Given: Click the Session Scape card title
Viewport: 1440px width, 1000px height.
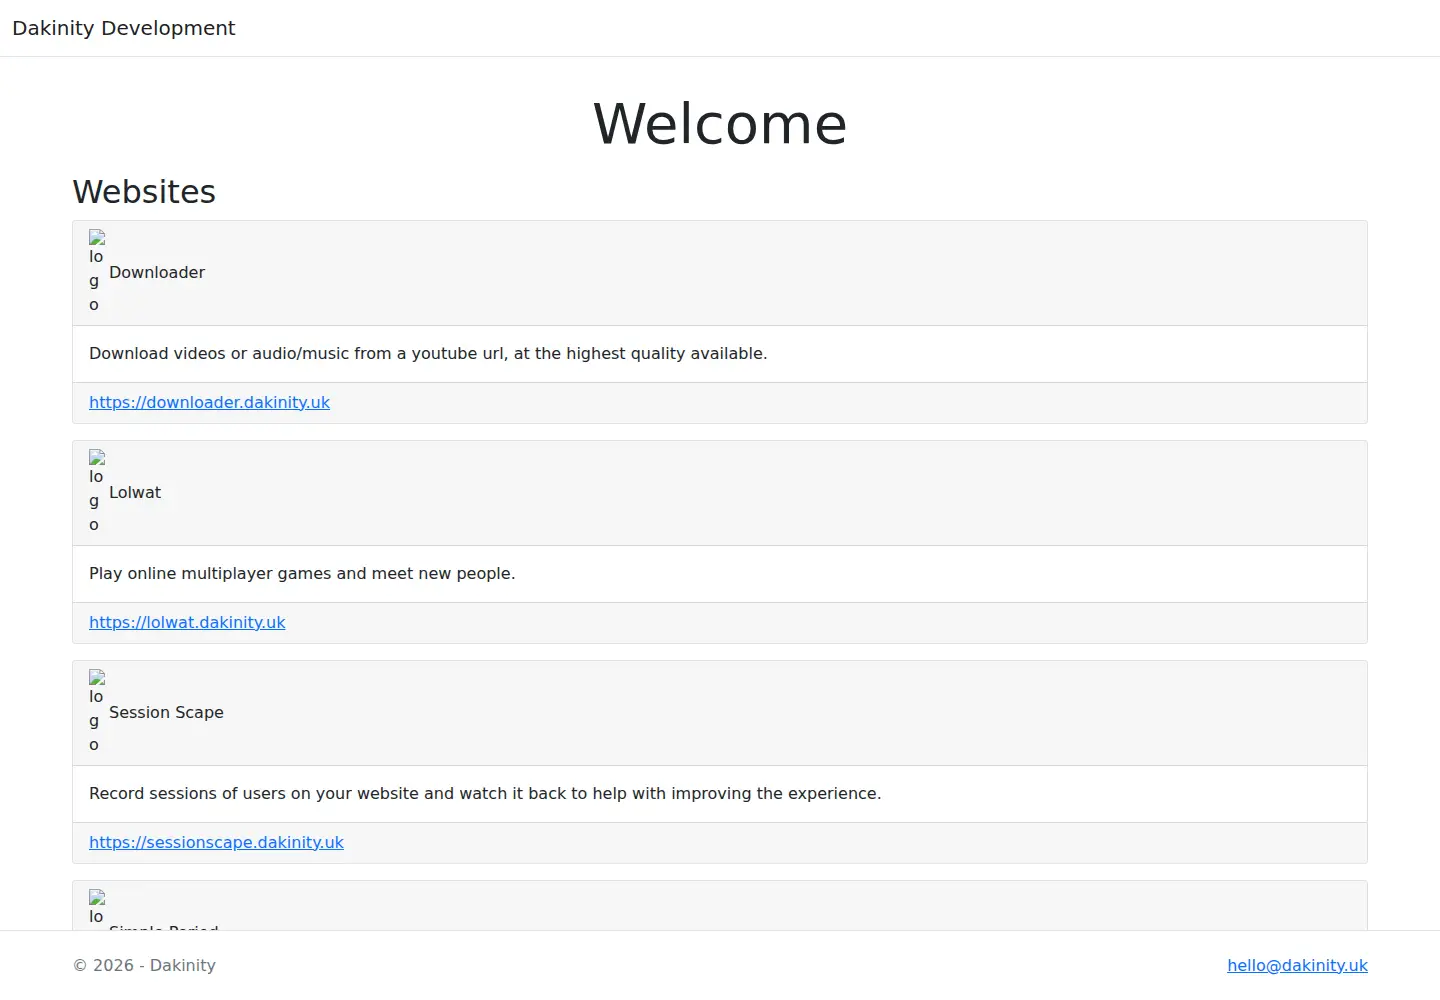Looking at the screenshot, I should point(166,712).
